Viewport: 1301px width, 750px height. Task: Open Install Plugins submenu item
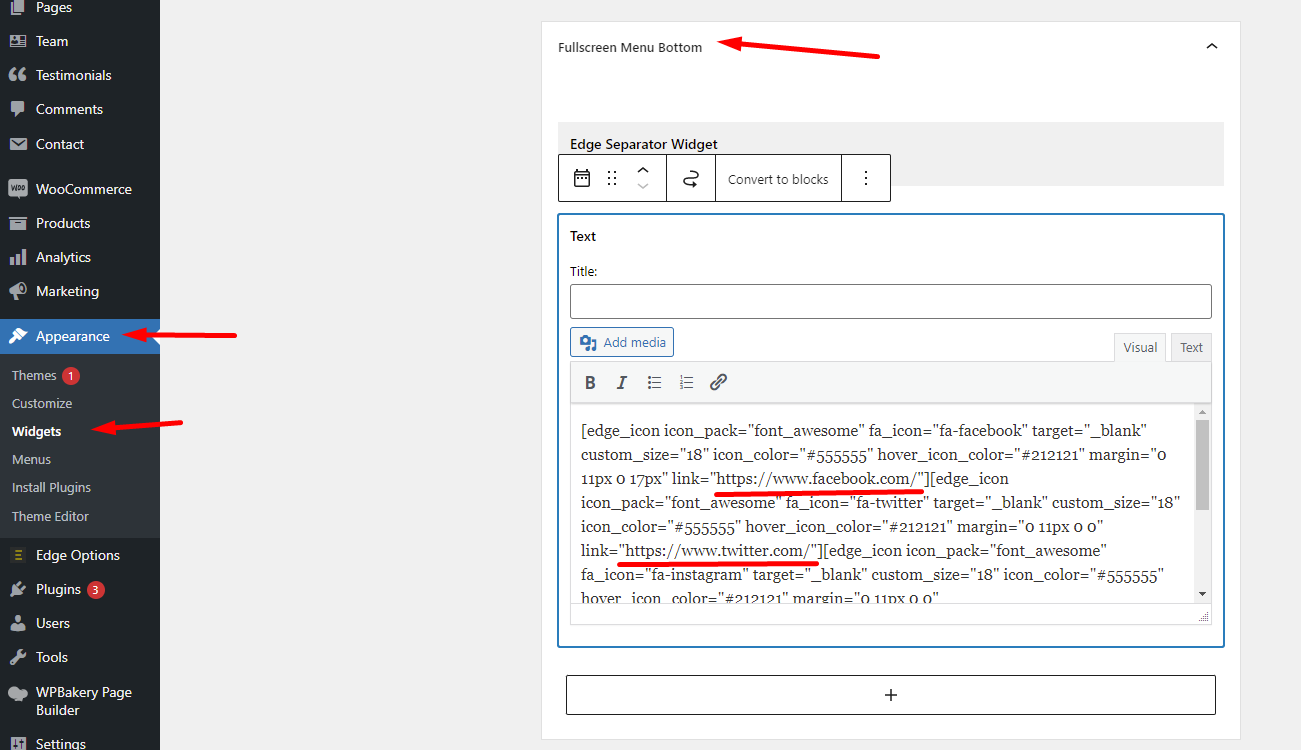coord(51,488)
